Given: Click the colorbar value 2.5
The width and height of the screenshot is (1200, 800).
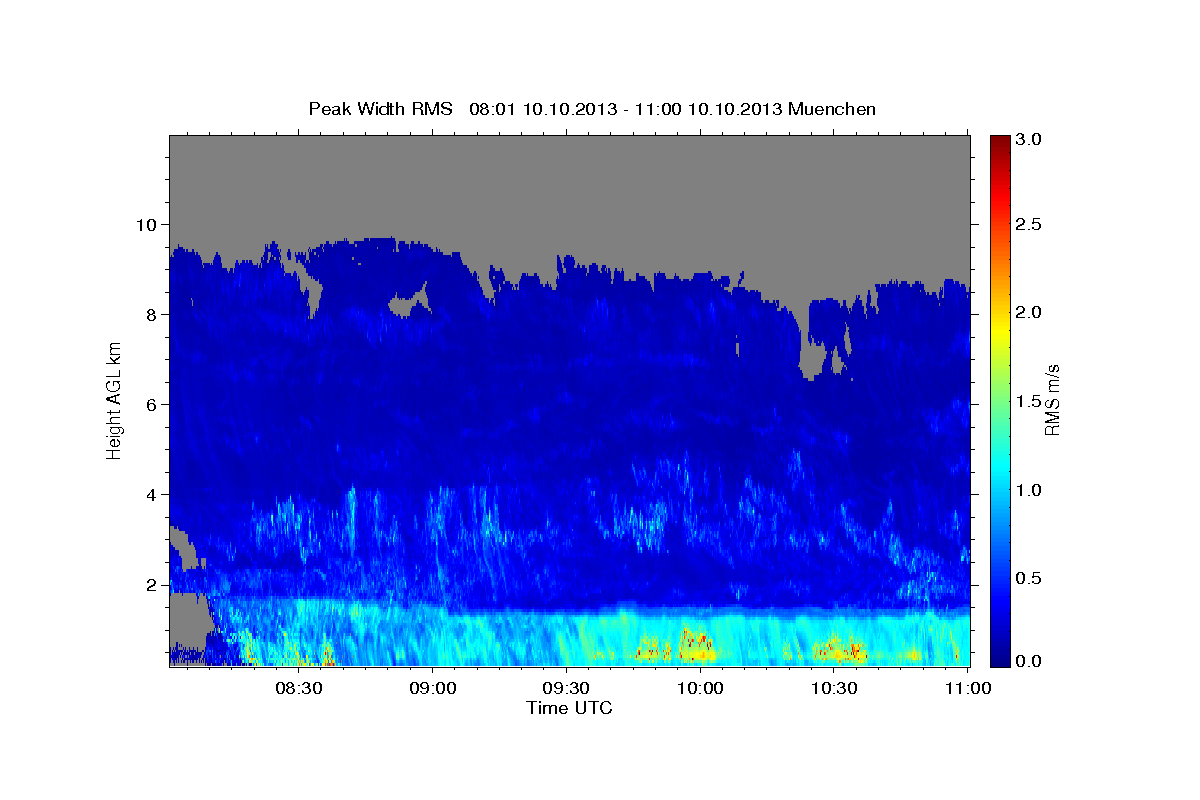Looking at the screenshot, I should pos(1030,224).
